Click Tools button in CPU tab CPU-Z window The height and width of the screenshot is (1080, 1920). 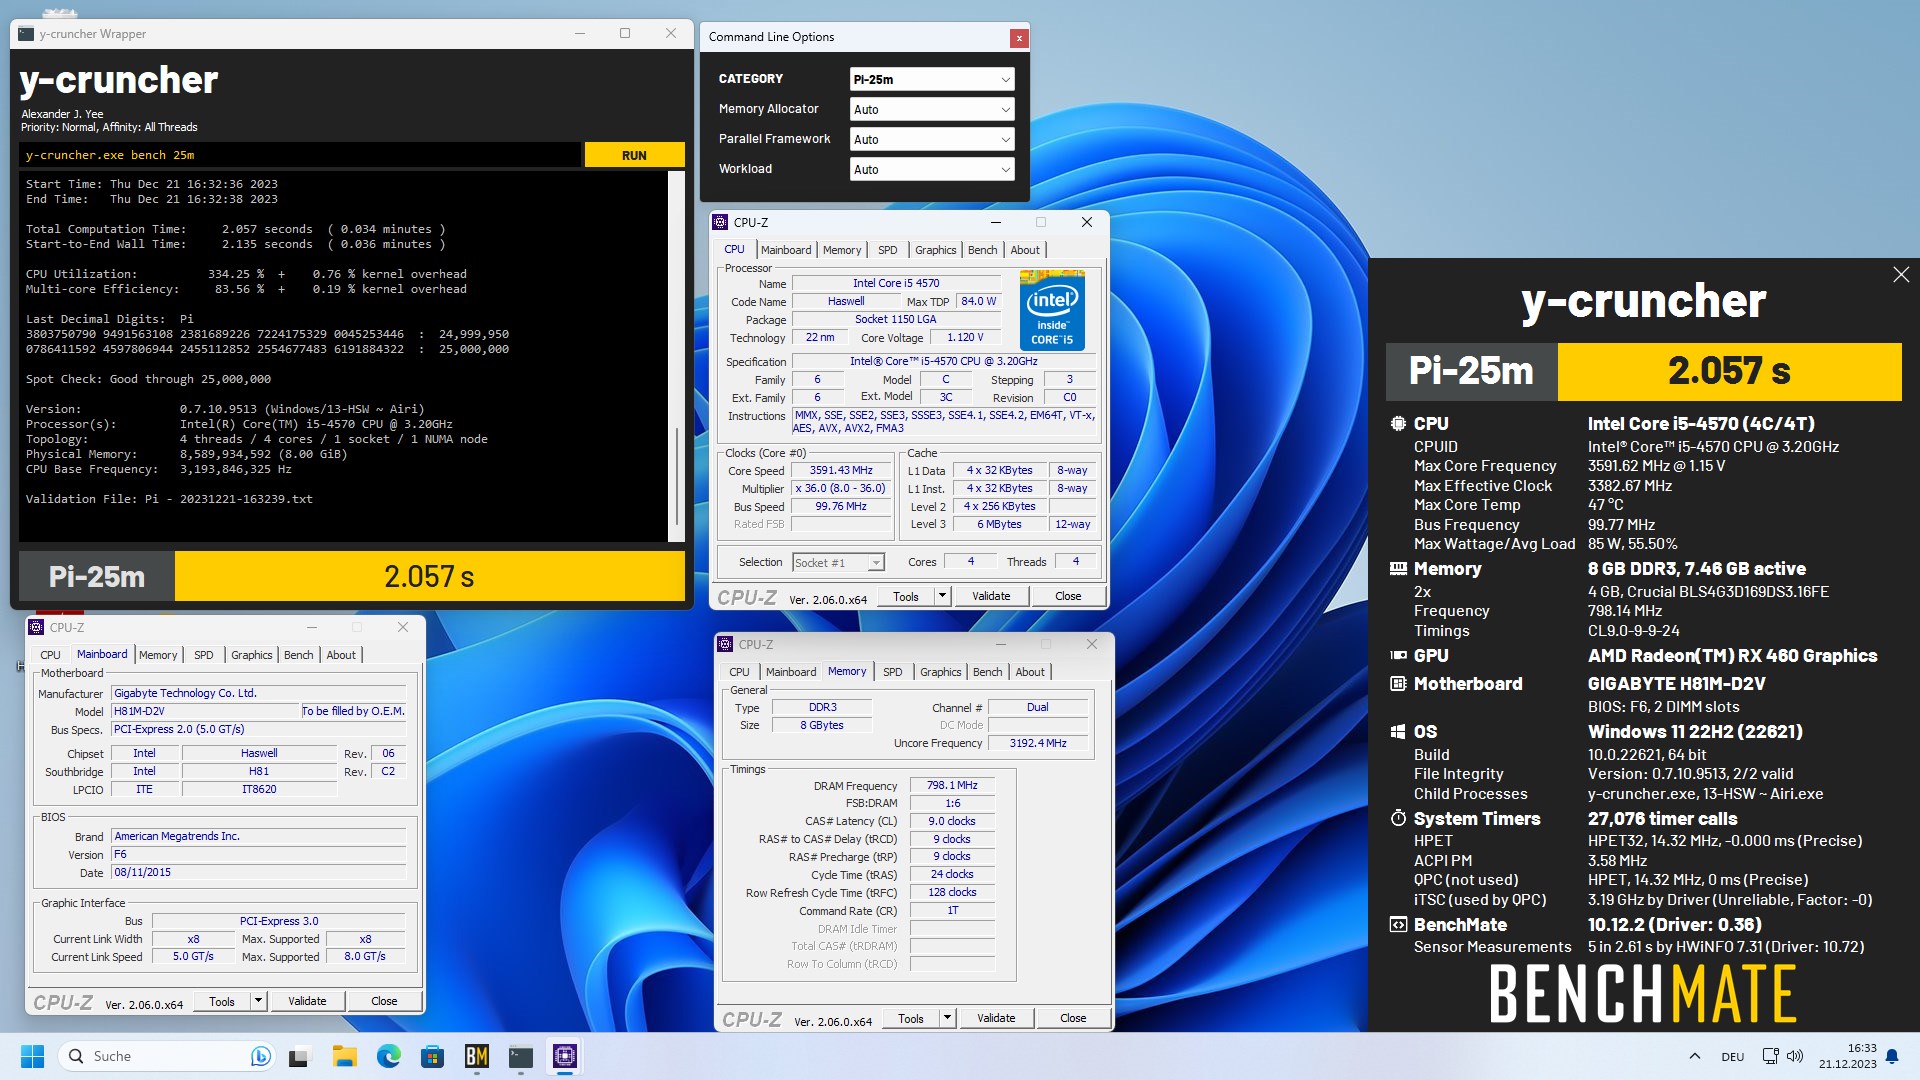(906, 596)
